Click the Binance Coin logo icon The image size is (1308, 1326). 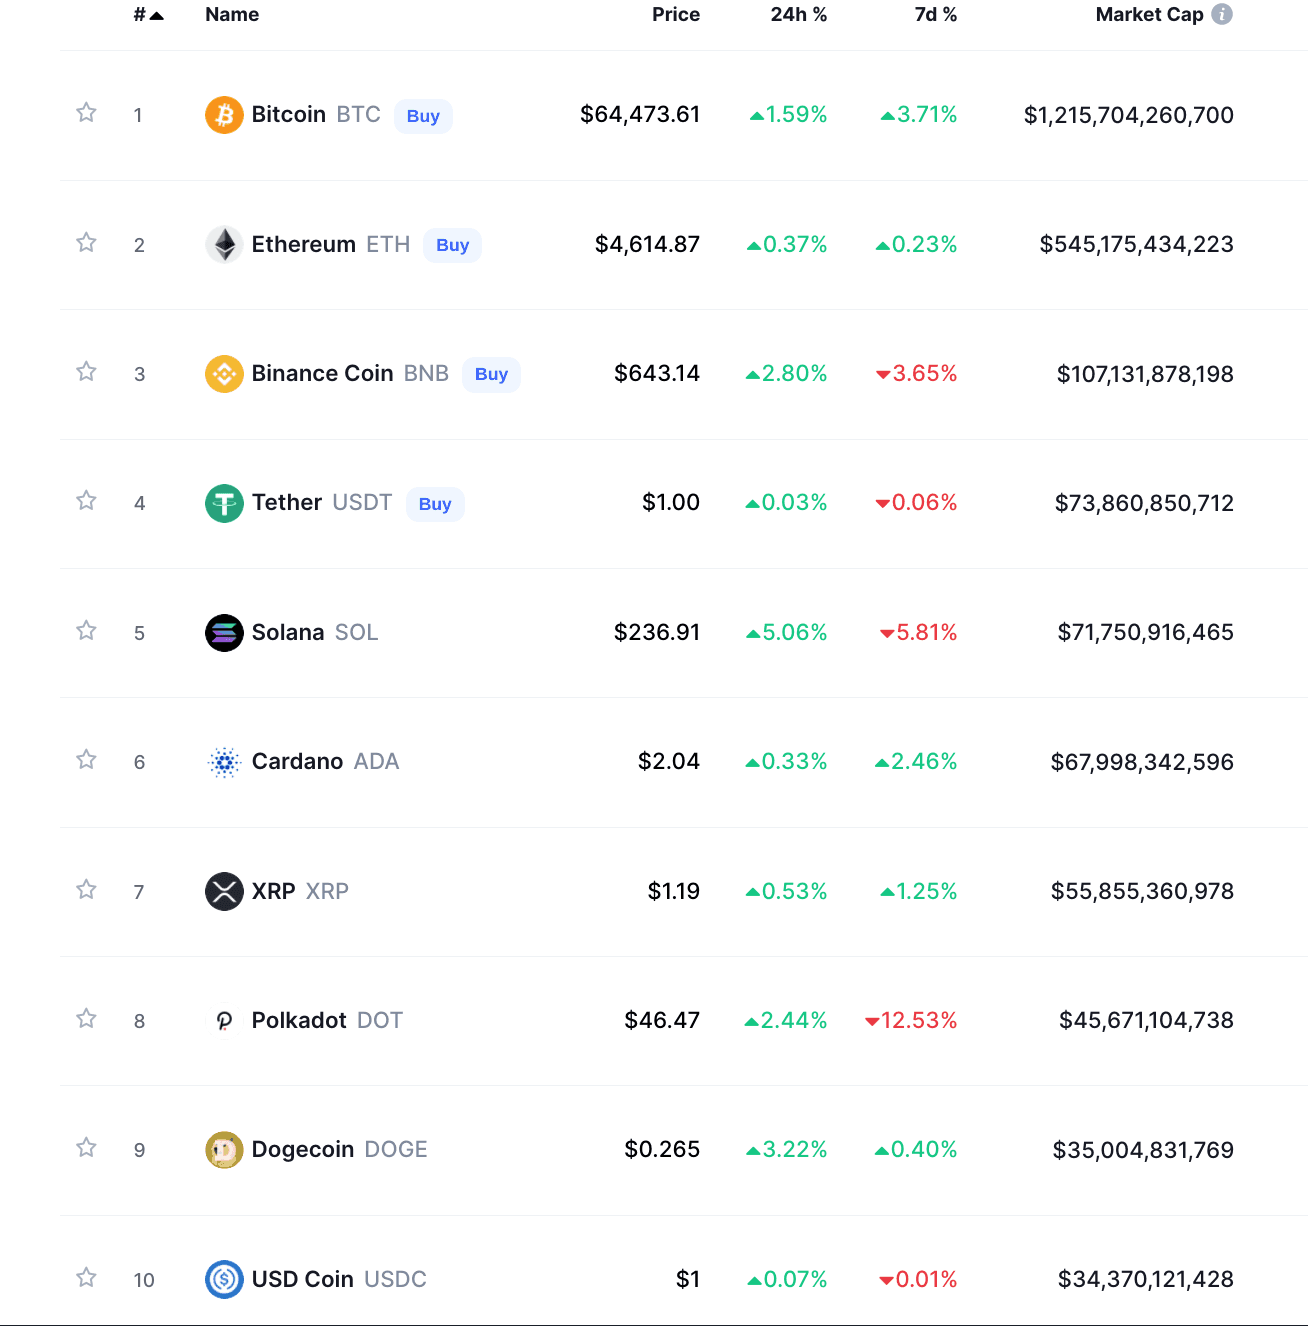pos(224,374)
